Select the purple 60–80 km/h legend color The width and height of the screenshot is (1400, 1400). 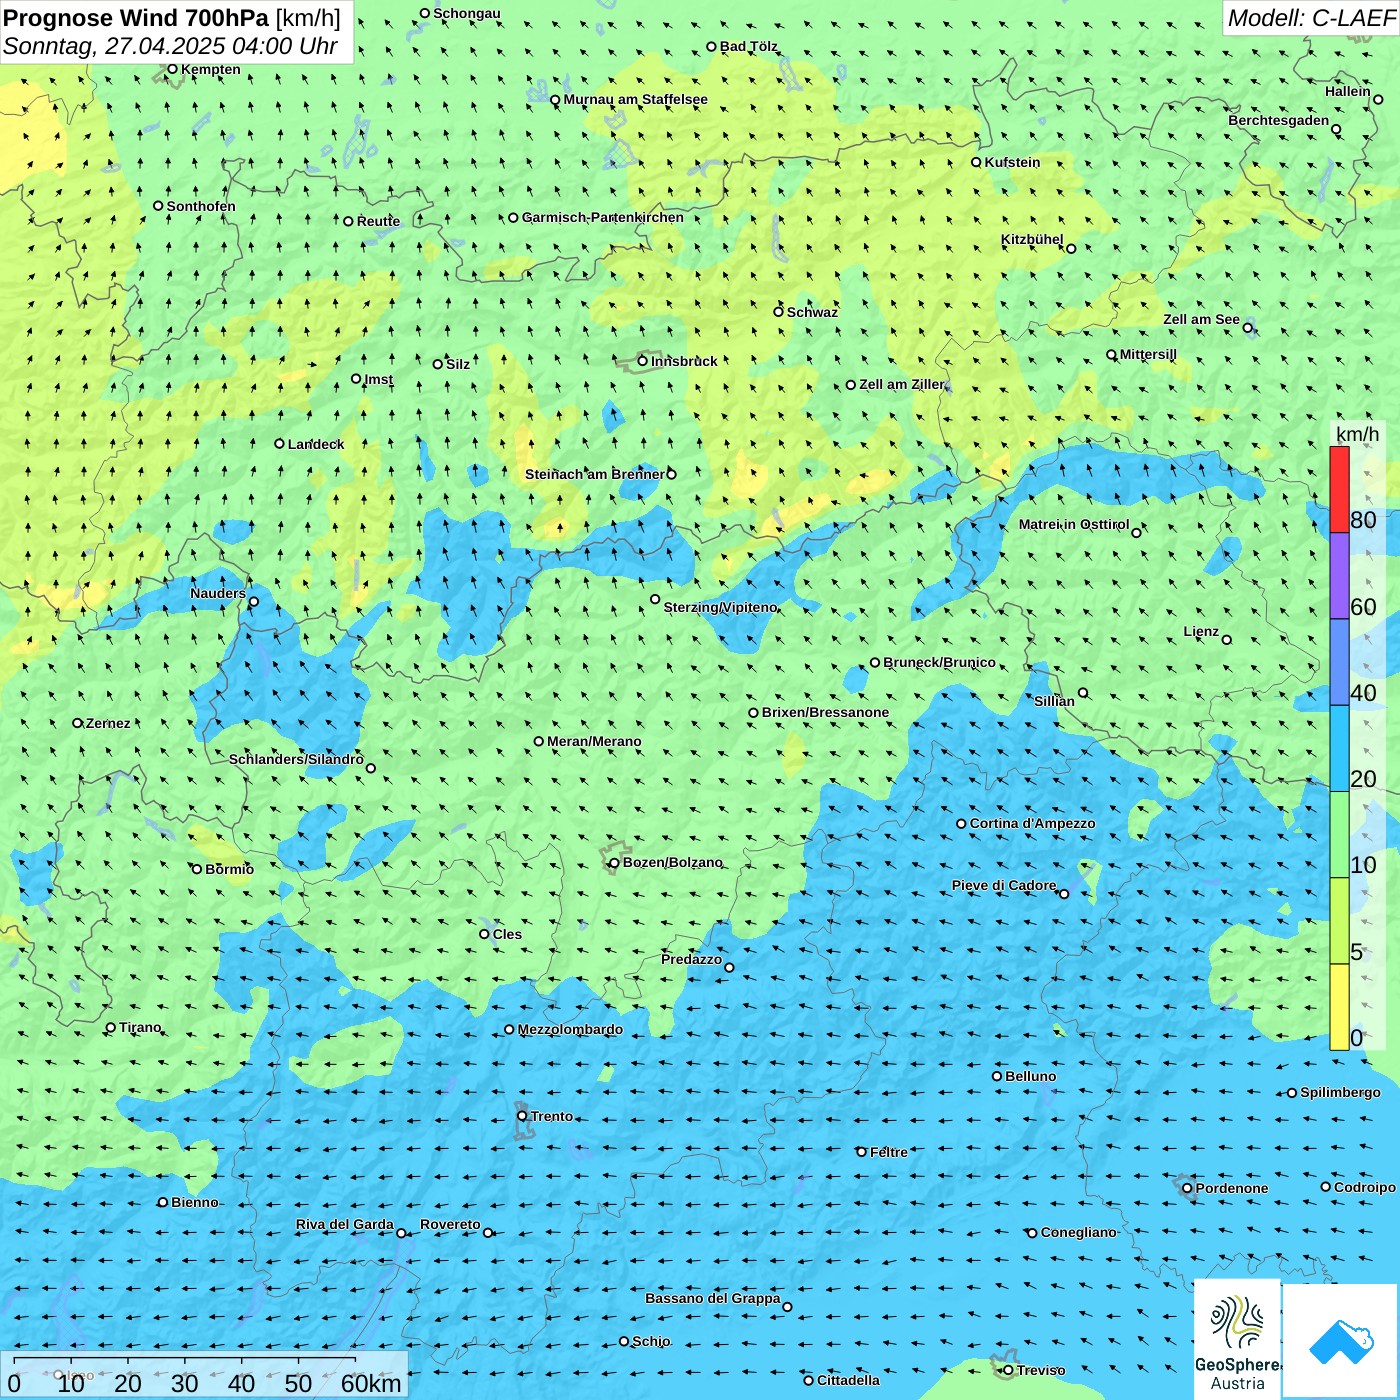coord(1339,576)
